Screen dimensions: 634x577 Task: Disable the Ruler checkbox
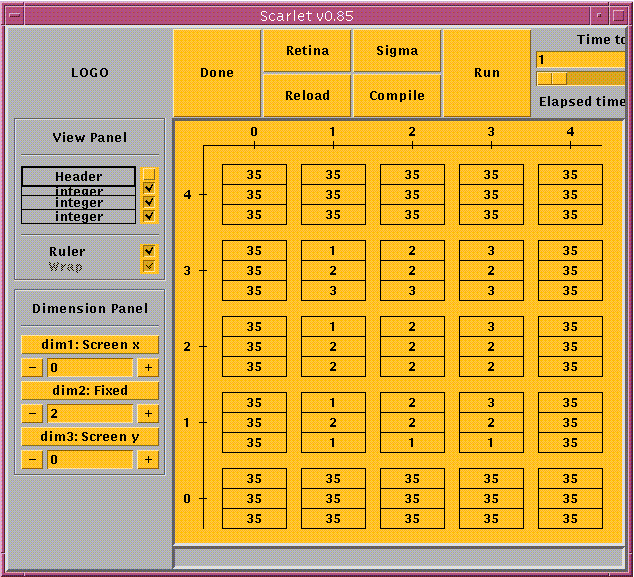pos(149,251)
